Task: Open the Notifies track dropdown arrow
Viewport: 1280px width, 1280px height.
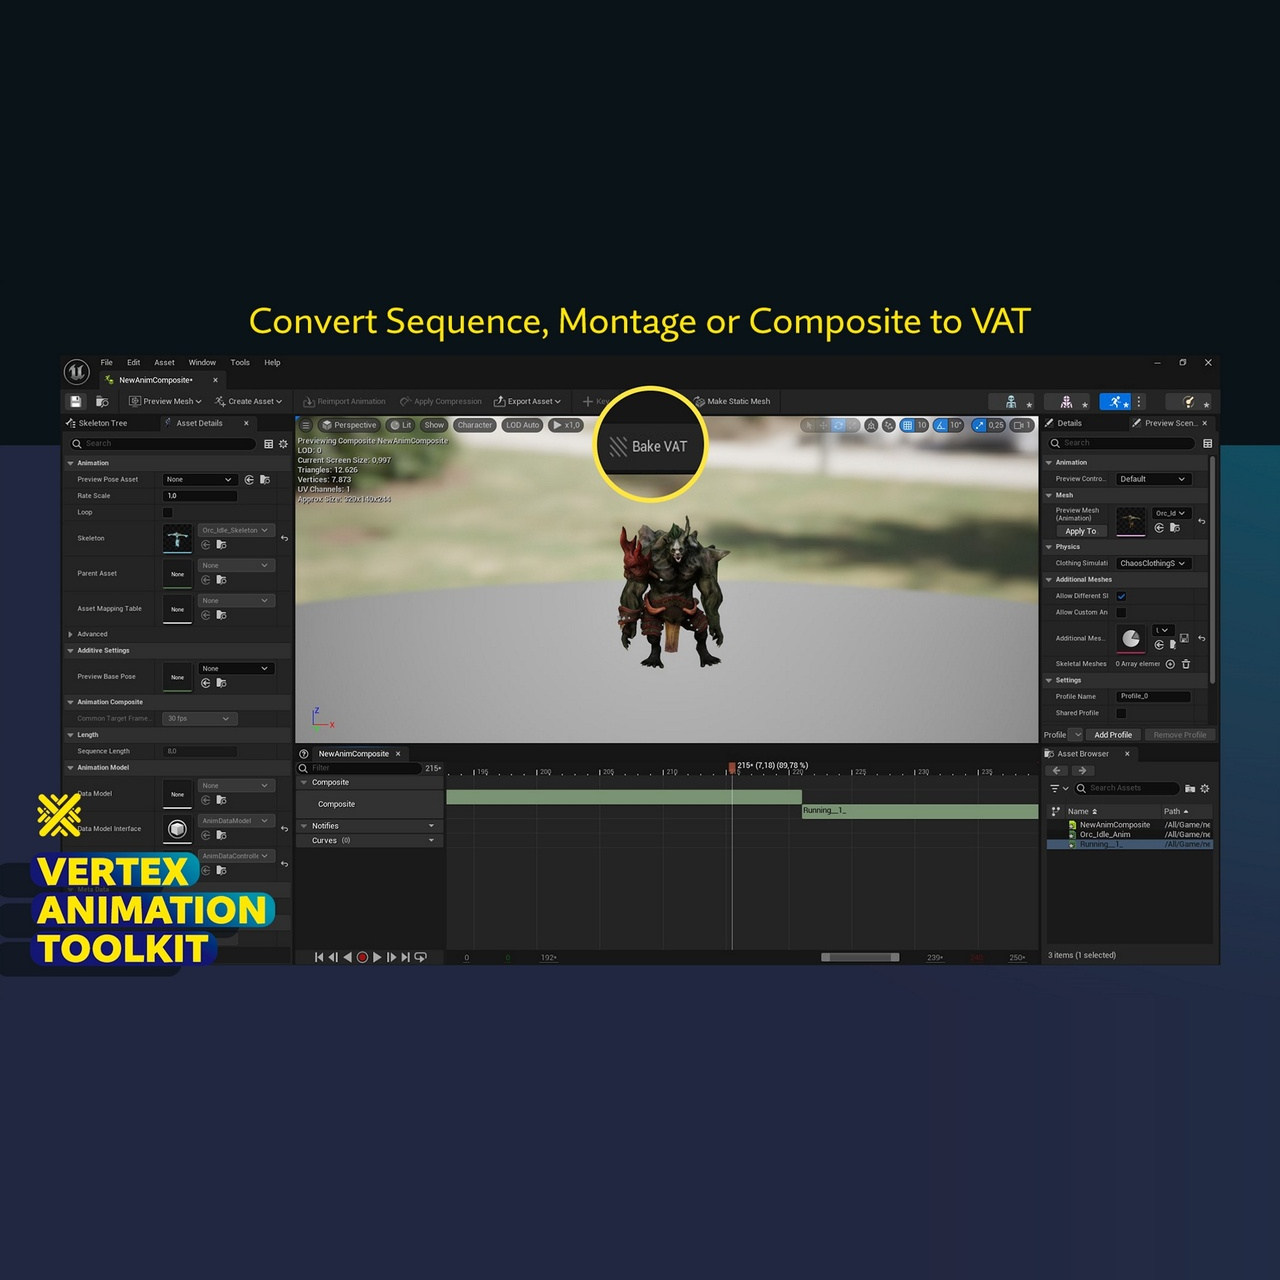Action: pos(431,826)
